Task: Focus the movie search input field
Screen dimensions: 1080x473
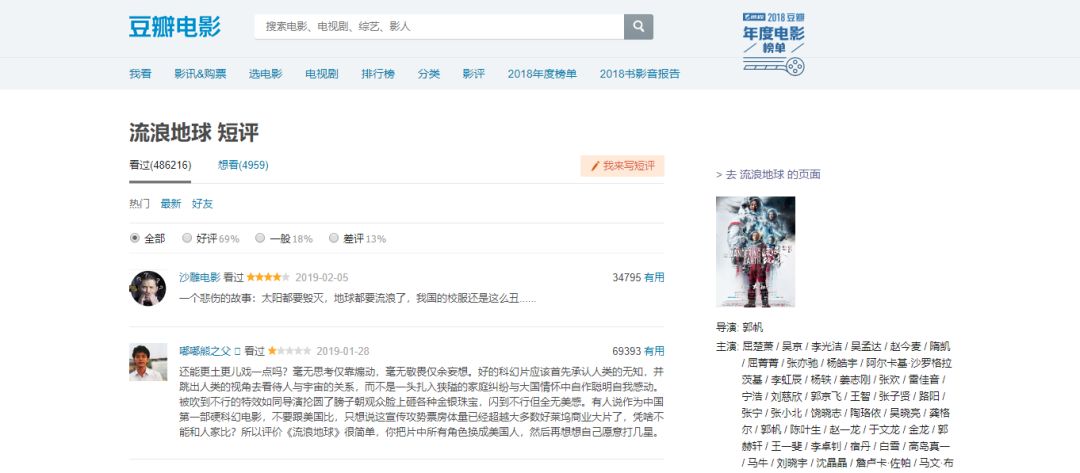Action: point(439,27)
